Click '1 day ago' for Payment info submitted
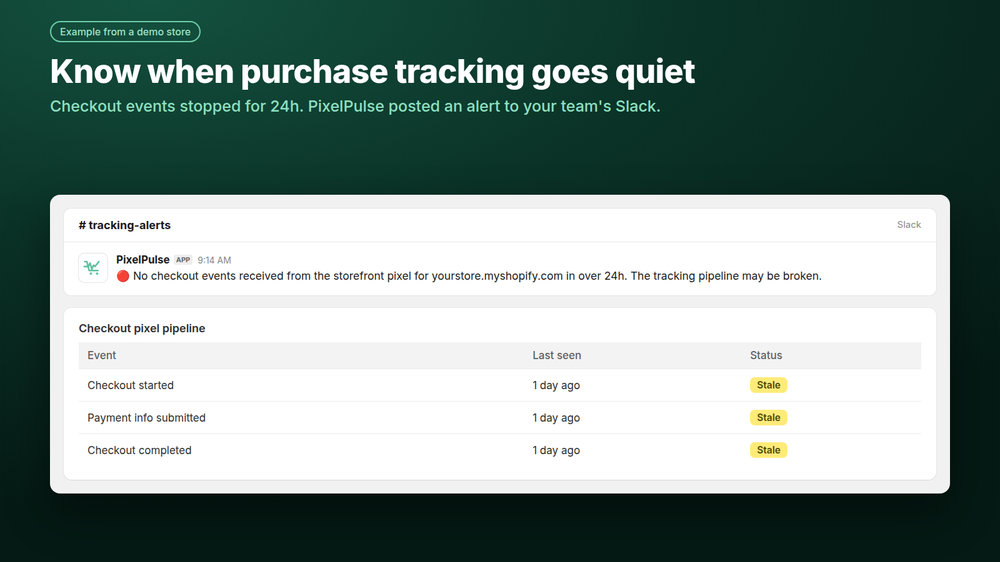 [x=556, y=418]
